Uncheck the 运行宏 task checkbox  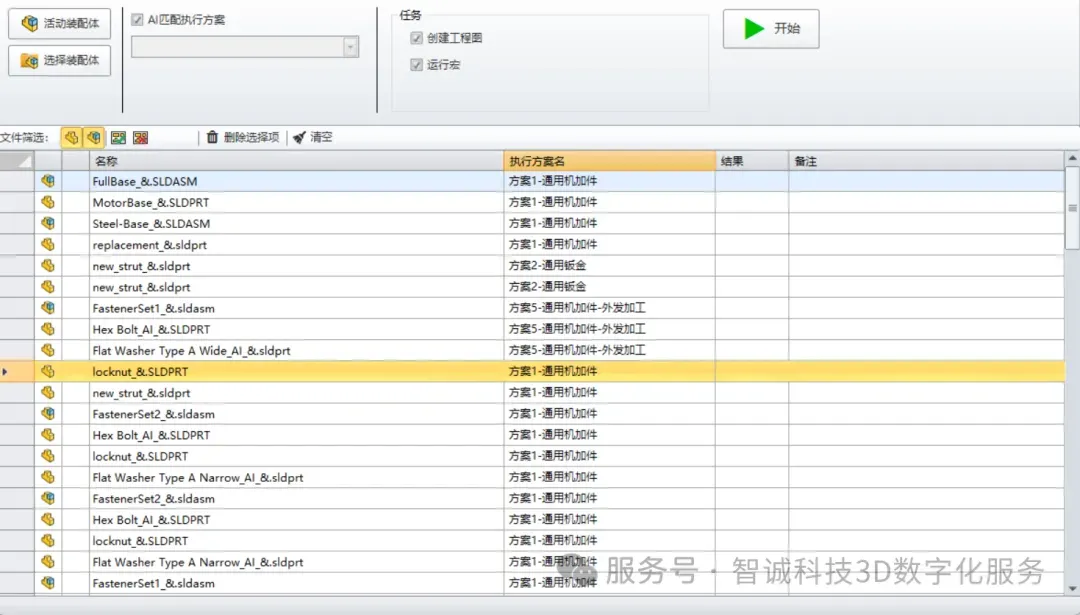[x=417, y=65]
